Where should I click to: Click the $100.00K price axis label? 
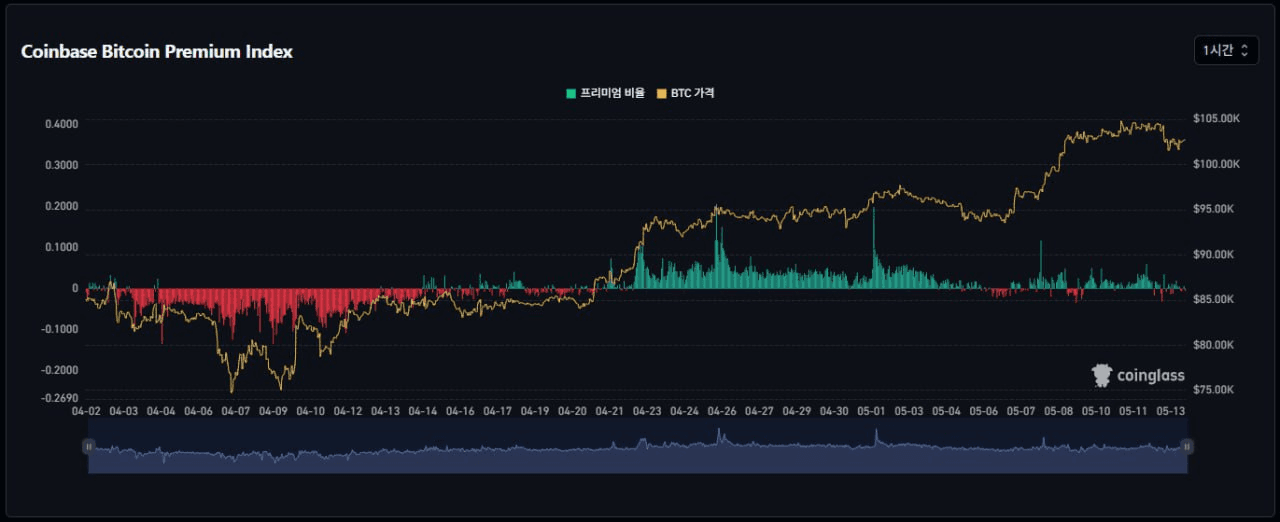click(1216, 163)
